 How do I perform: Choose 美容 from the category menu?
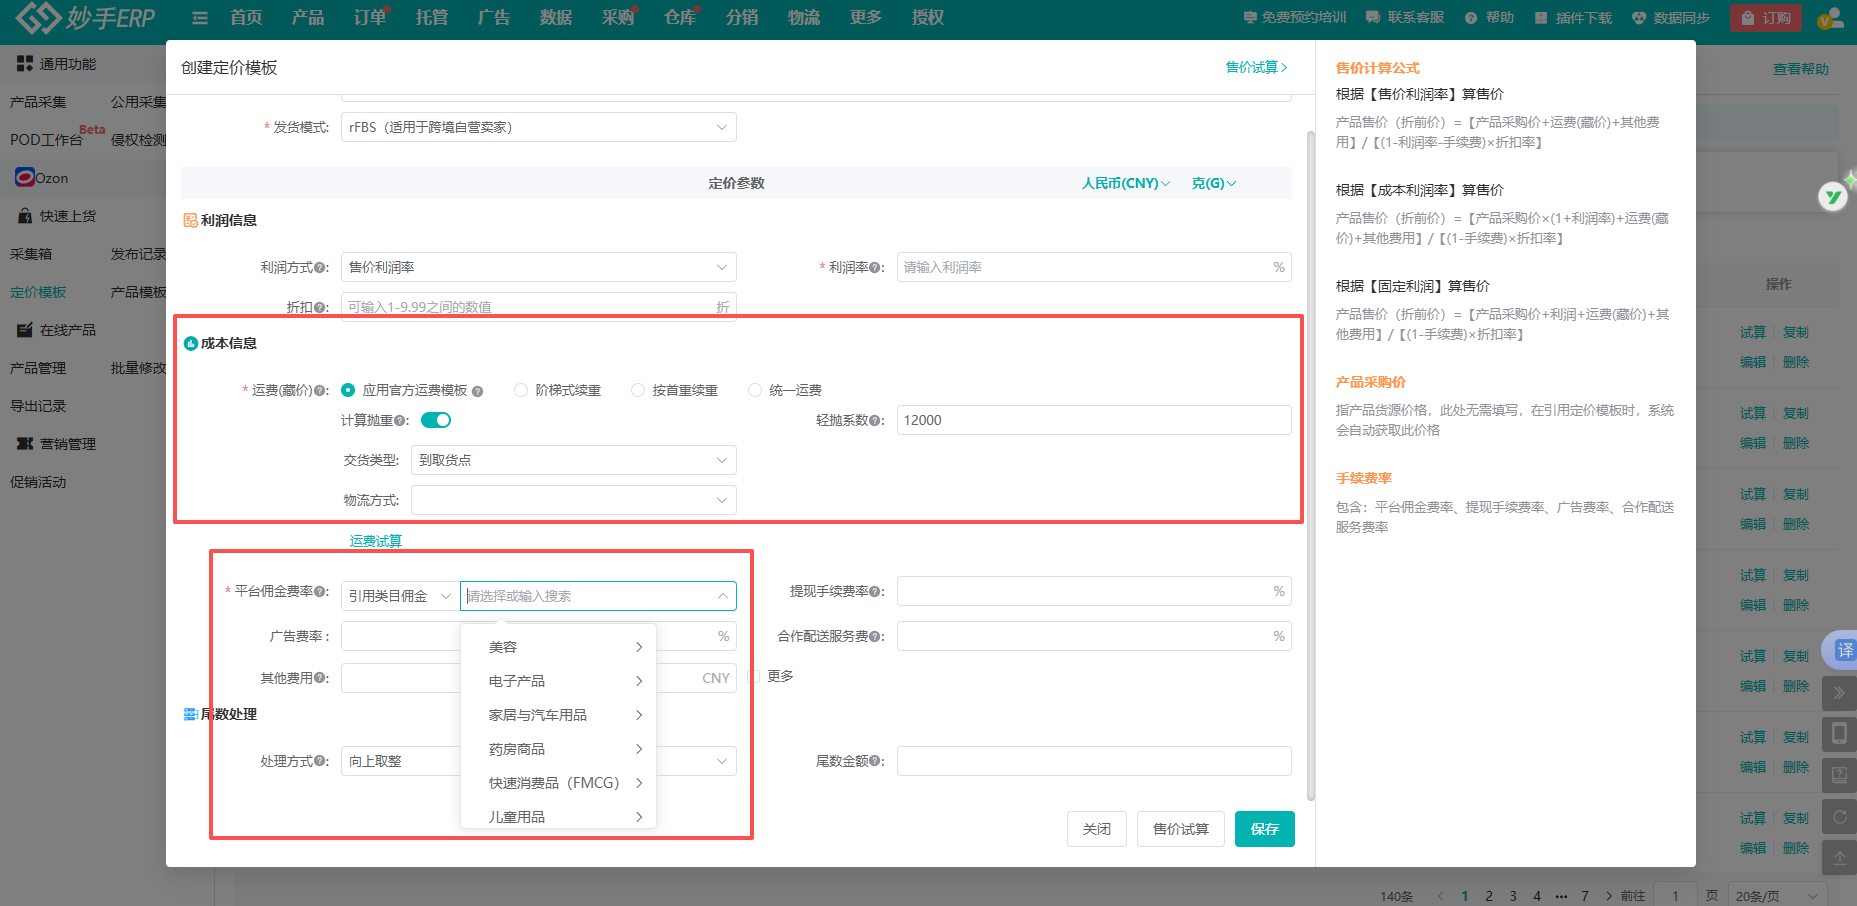click(x=503, y=647)
